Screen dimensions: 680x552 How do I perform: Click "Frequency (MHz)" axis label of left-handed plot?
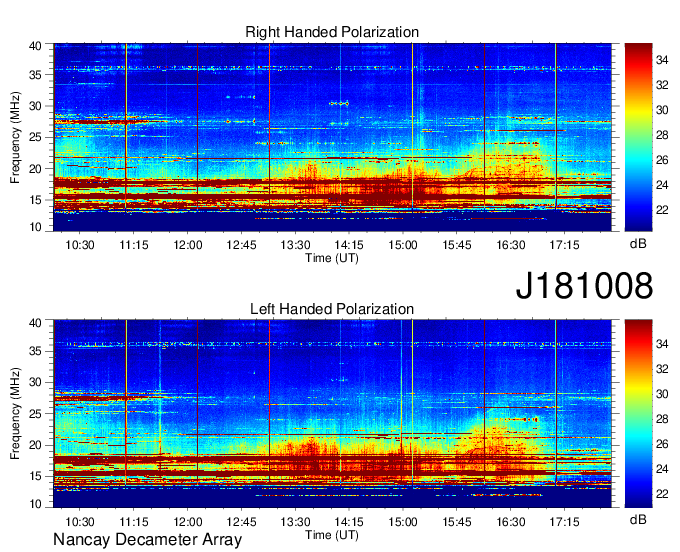[x=15, y=414]
